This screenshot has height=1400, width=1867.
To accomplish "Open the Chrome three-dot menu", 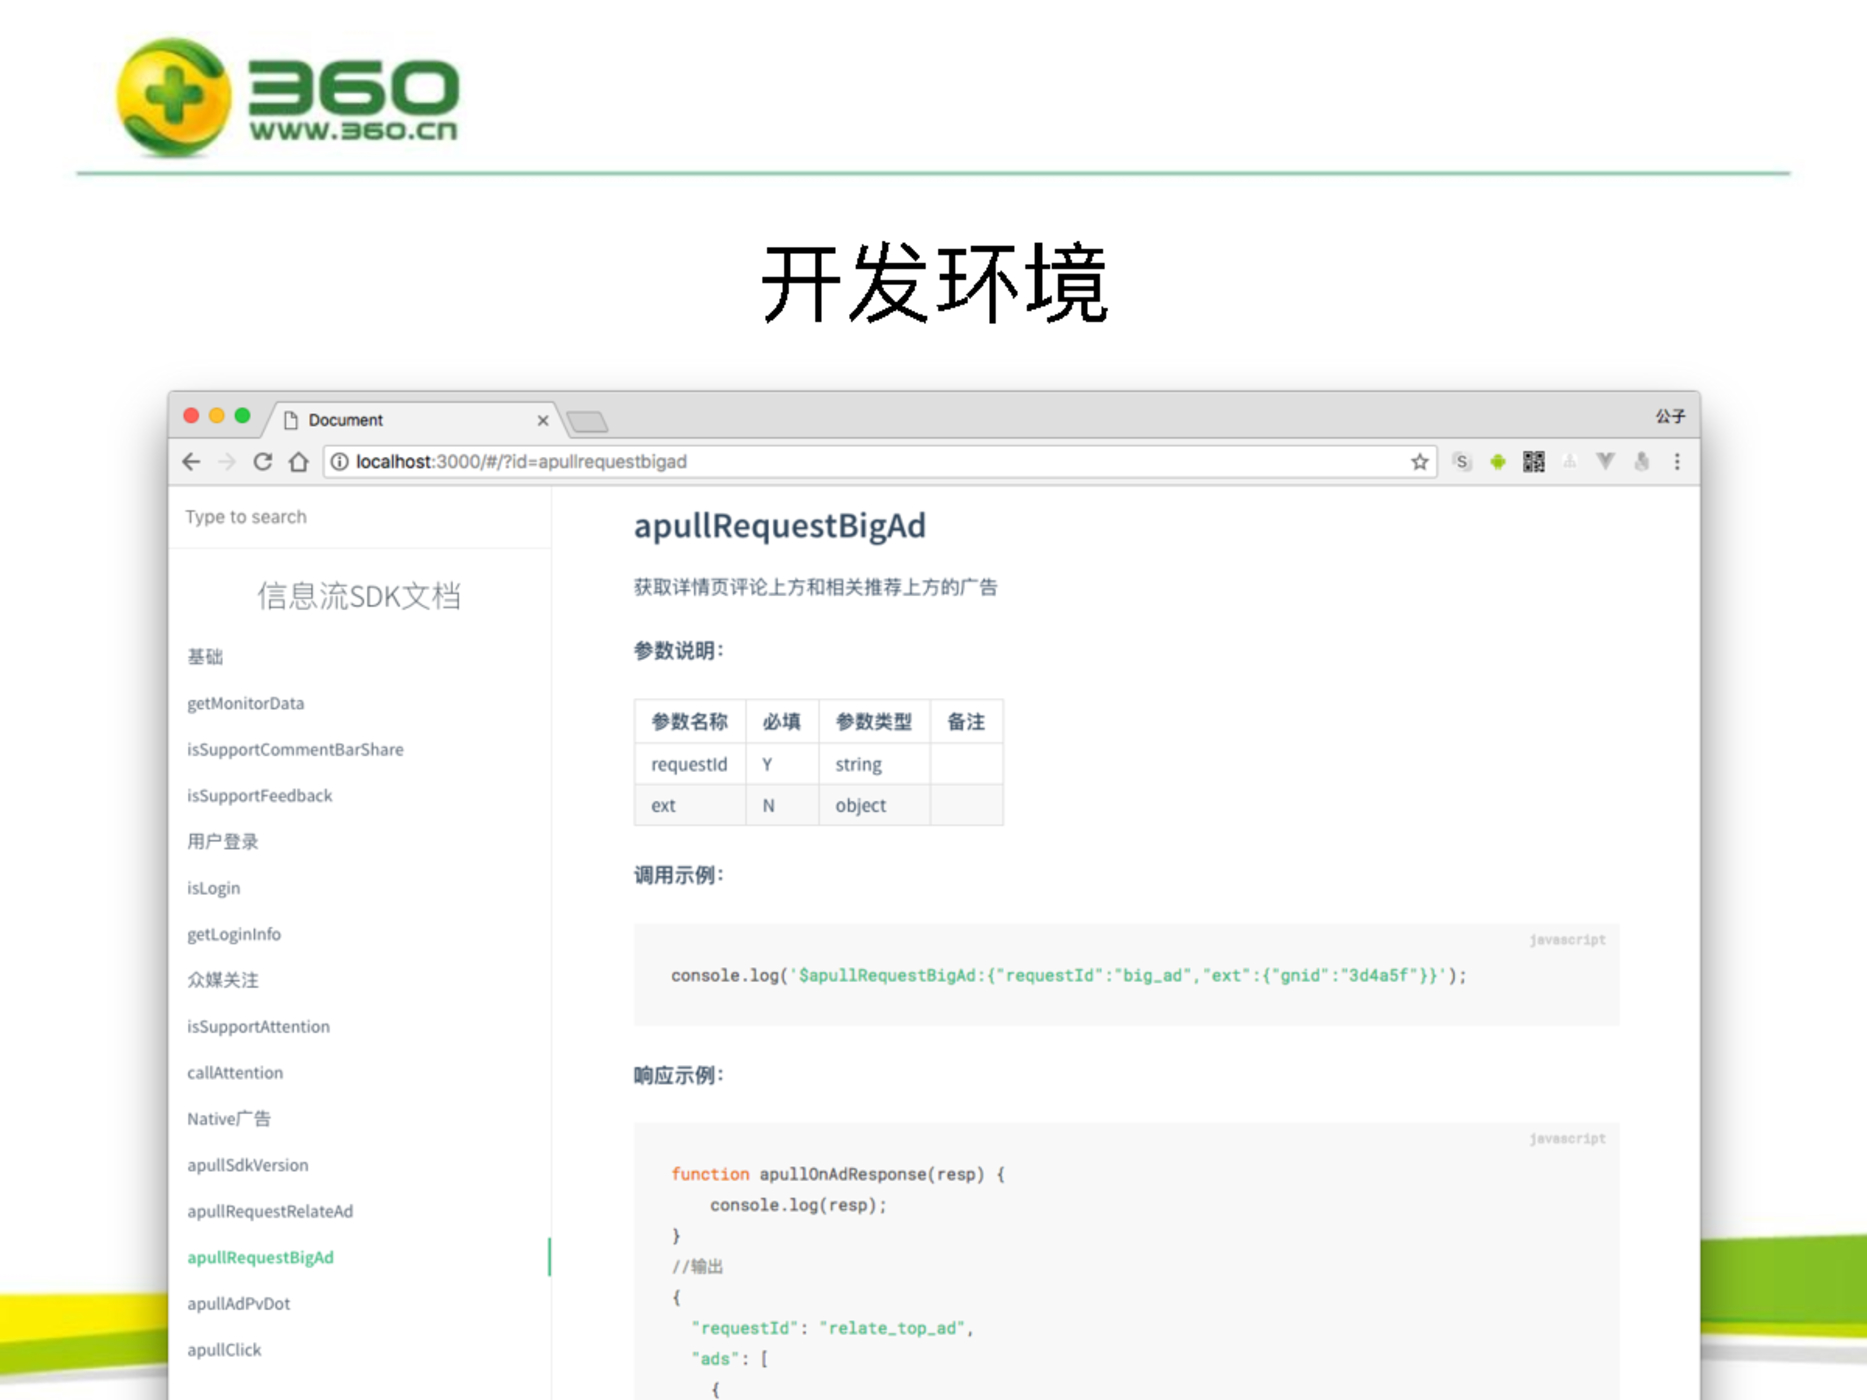I will pyautogui.click(x=1677, y=462).
